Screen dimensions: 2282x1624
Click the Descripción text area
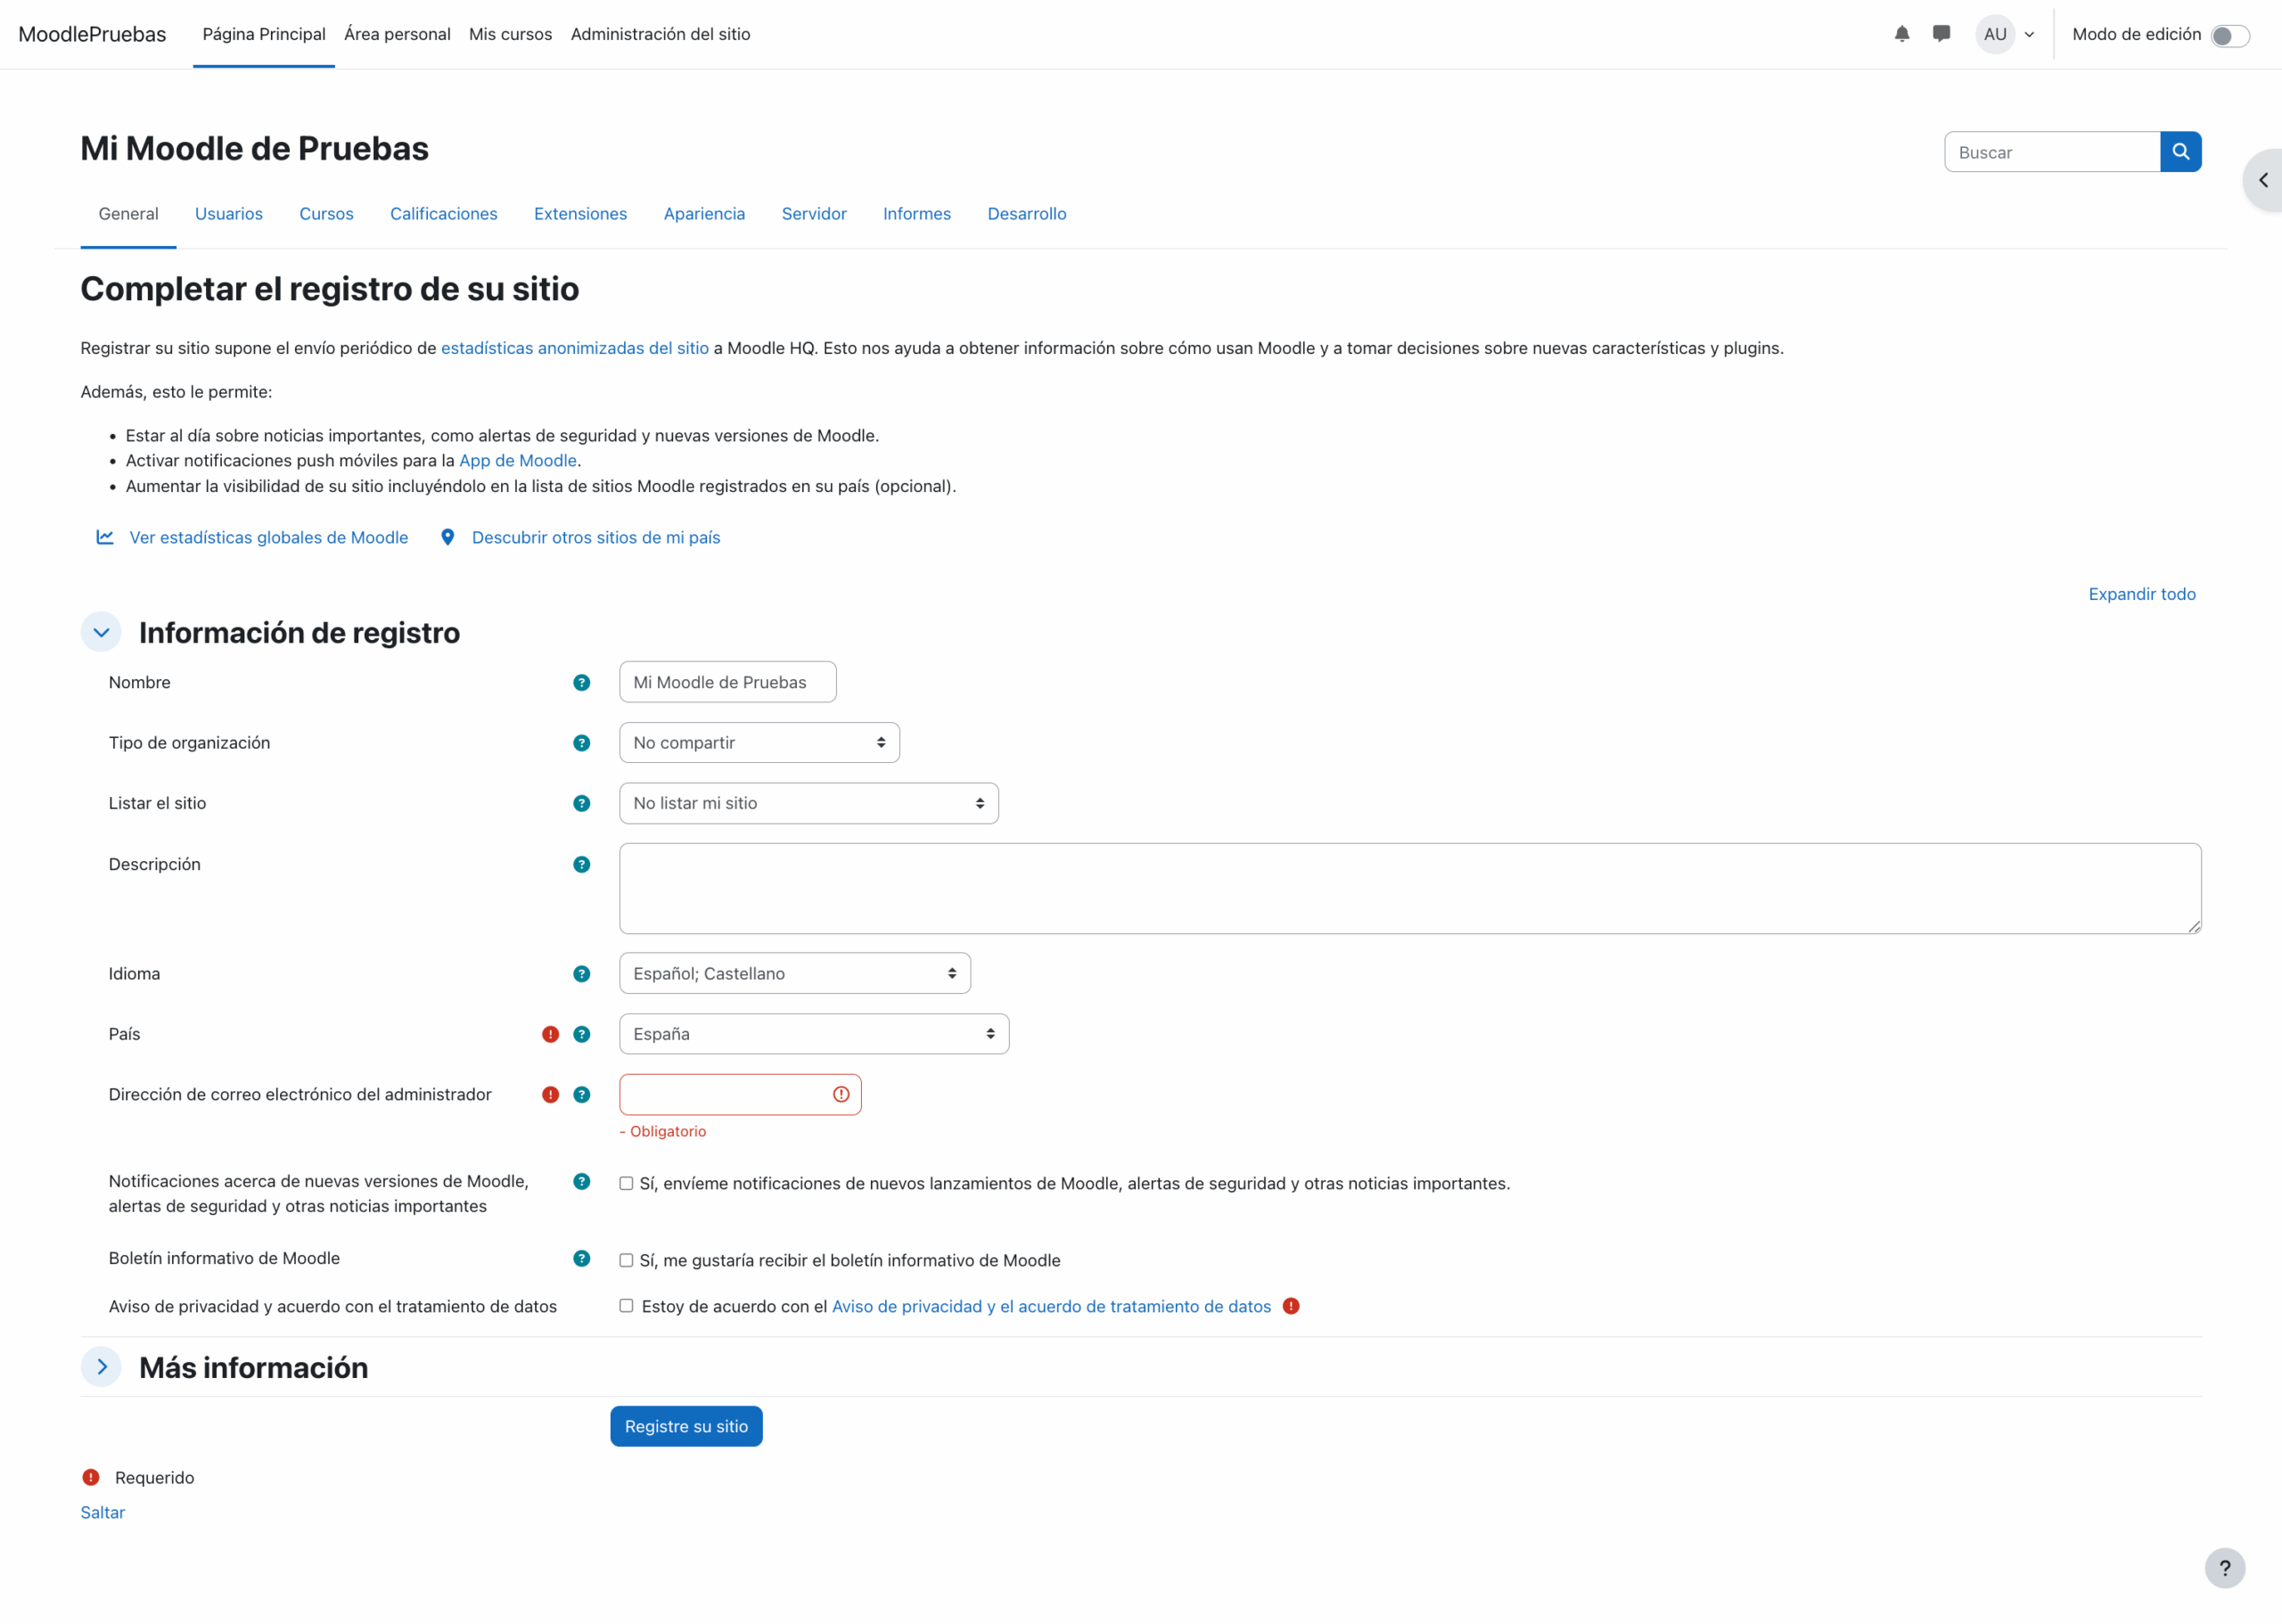pyautogui.click(x=1410, y=888)
